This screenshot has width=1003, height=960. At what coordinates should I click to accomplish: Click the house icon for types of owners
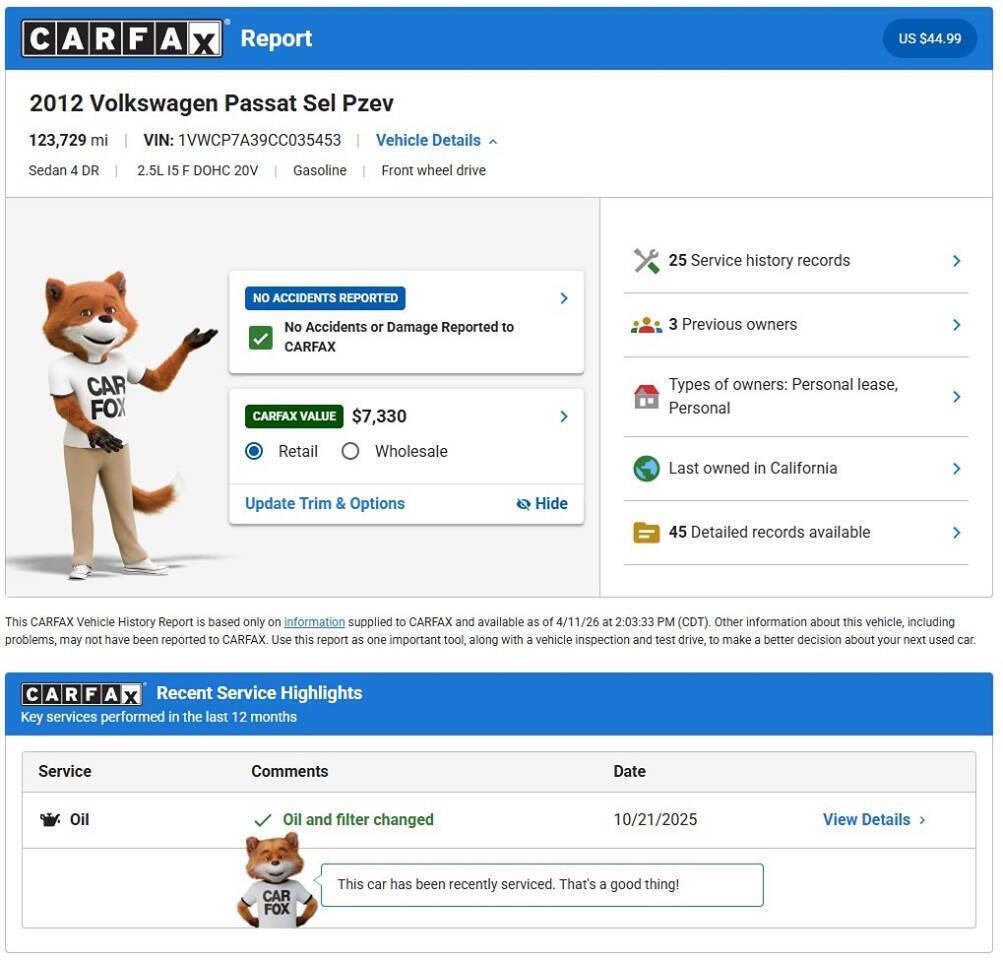point(646,397)
